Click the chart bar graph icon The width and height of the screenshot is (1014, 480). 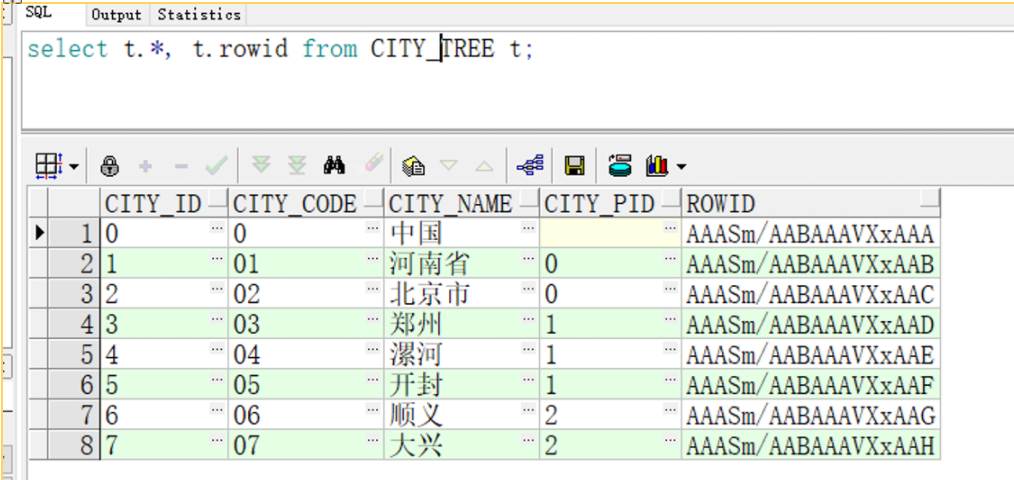coord(656,166)
